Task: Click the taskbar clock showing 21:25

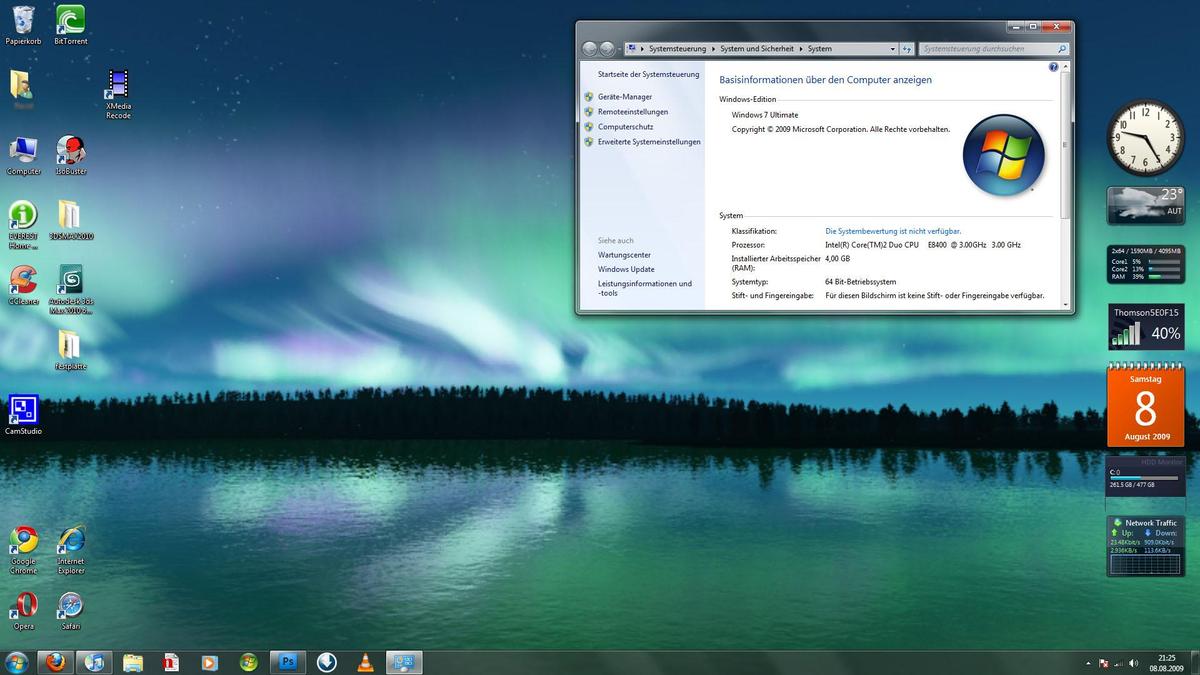Action: click(1166, 663)
